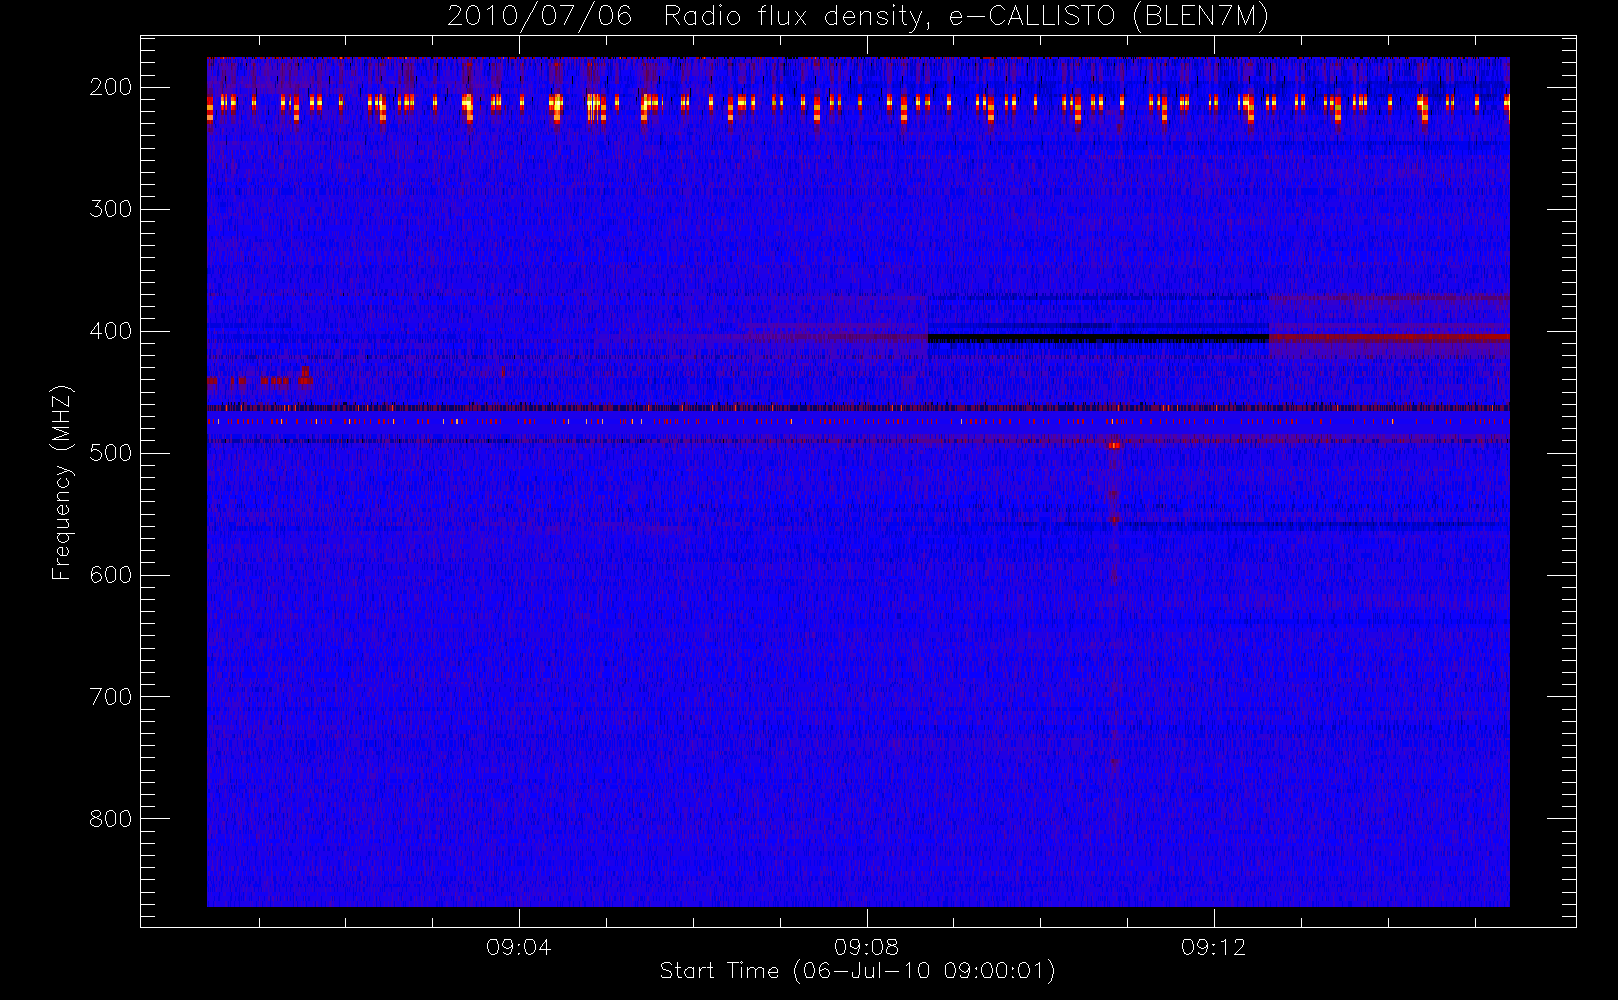Click the 09:04 time tick label

point(518,947)
